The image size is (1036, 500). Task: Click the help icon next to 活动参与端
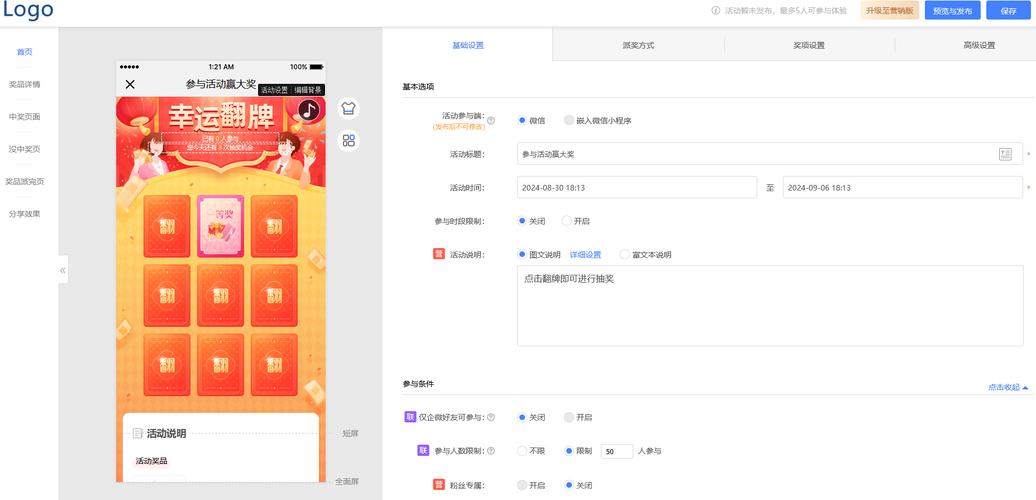pyautogui.click(x=491, y=120)
